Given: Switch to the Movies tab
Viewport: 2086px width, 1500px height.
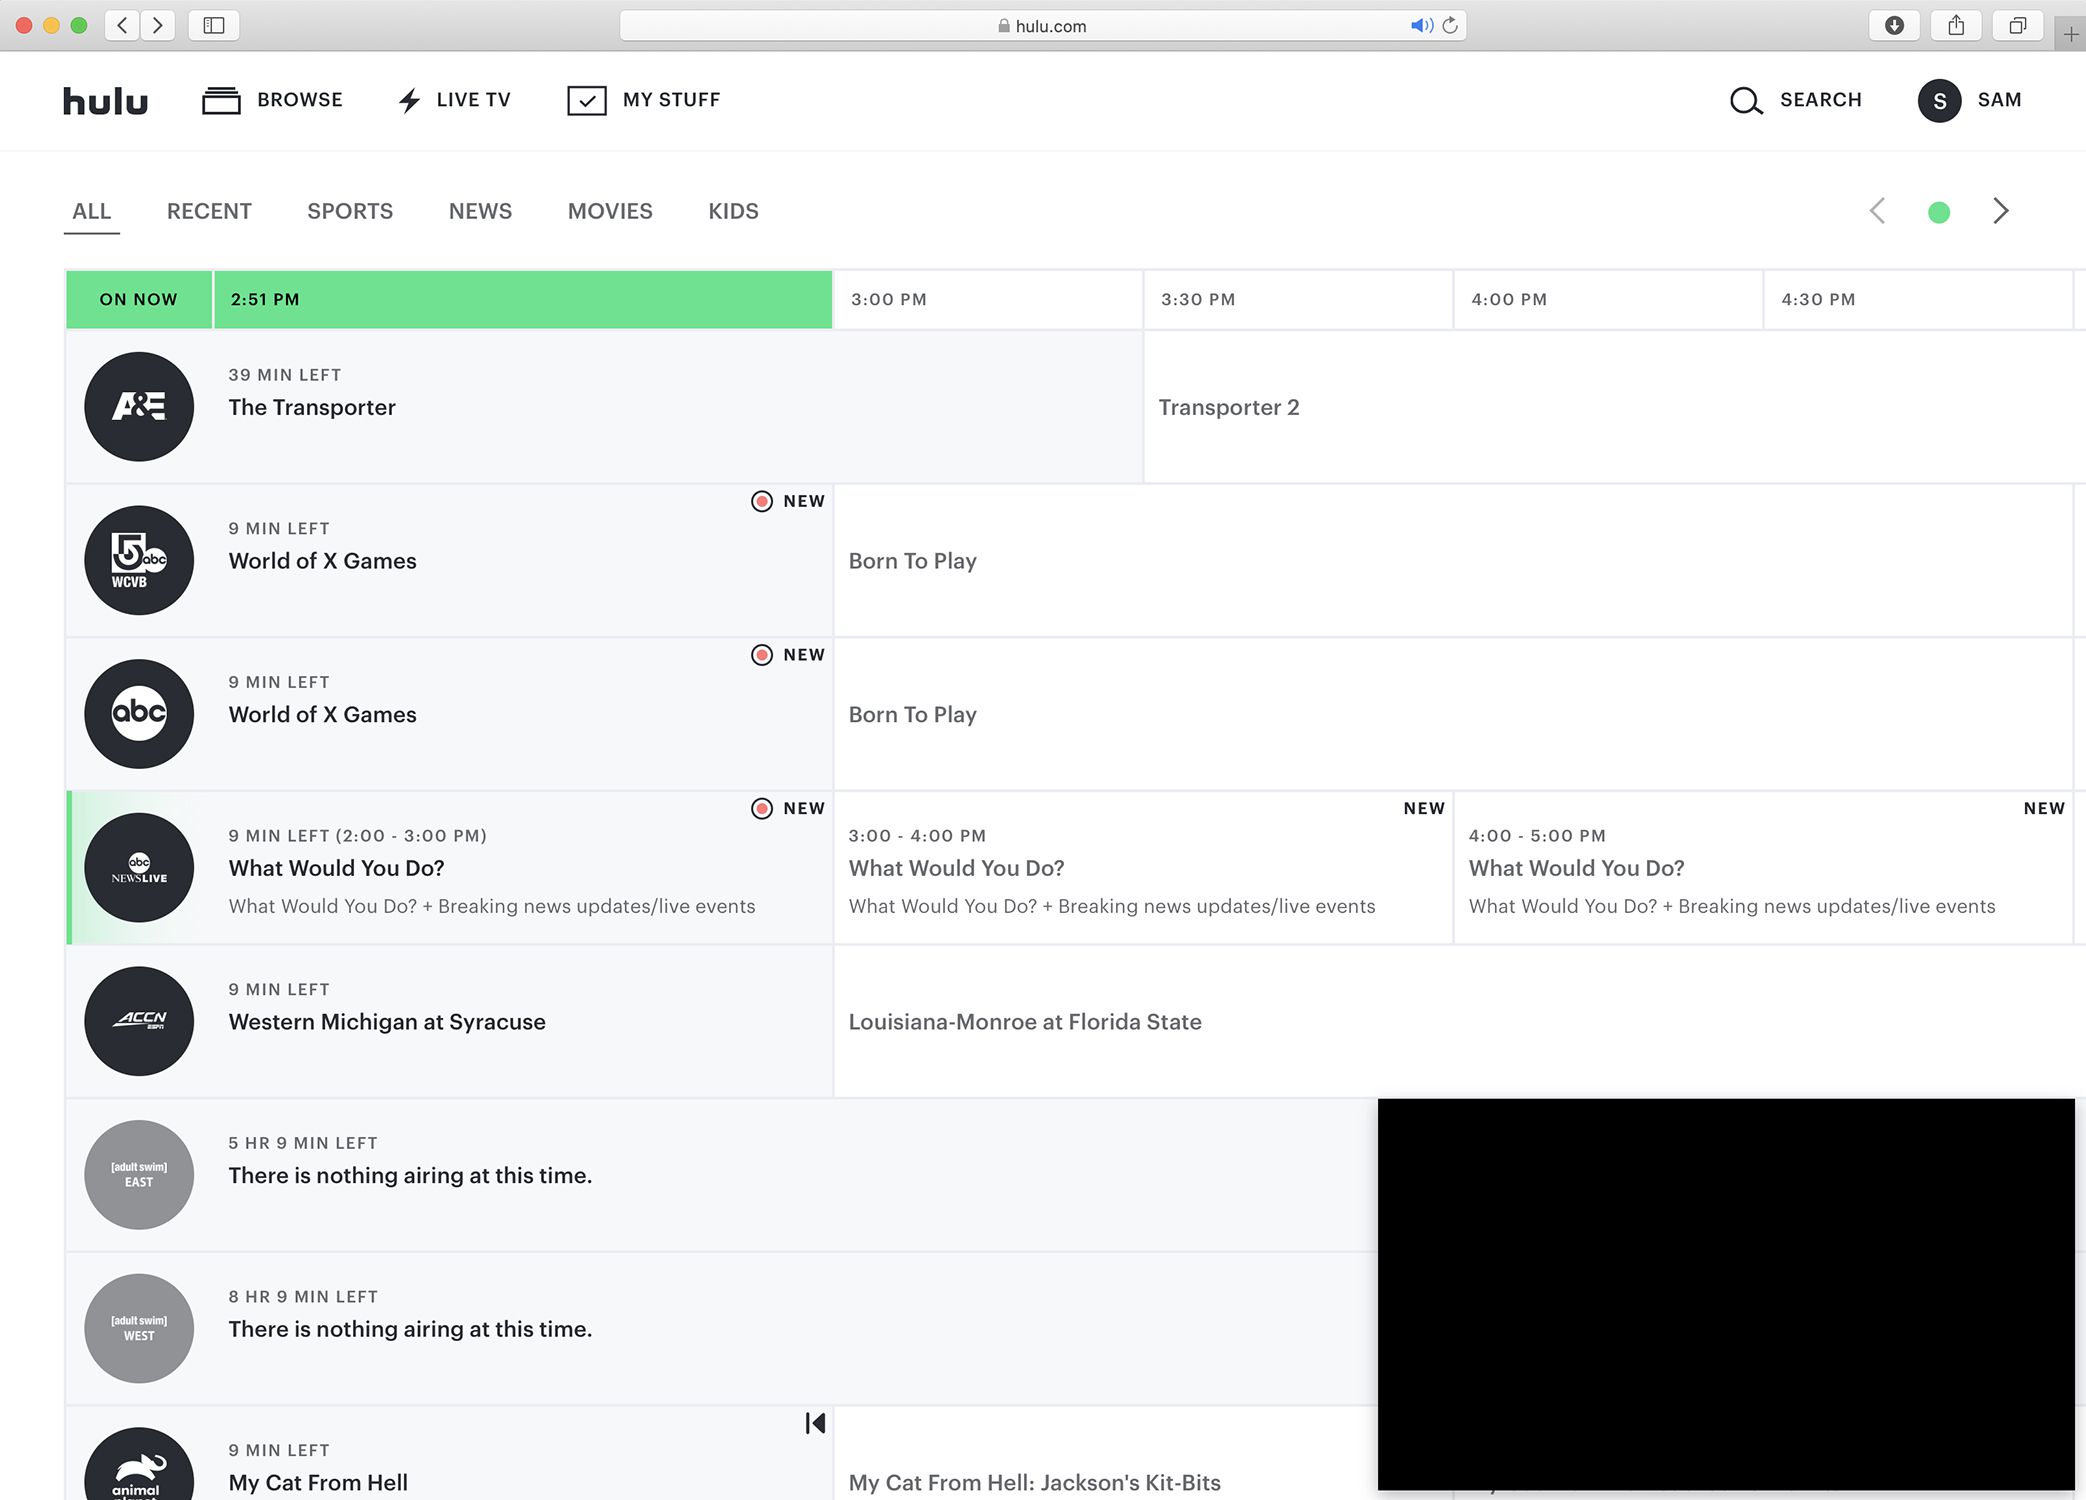Looking at the screenshot, I should pos(610,211).
